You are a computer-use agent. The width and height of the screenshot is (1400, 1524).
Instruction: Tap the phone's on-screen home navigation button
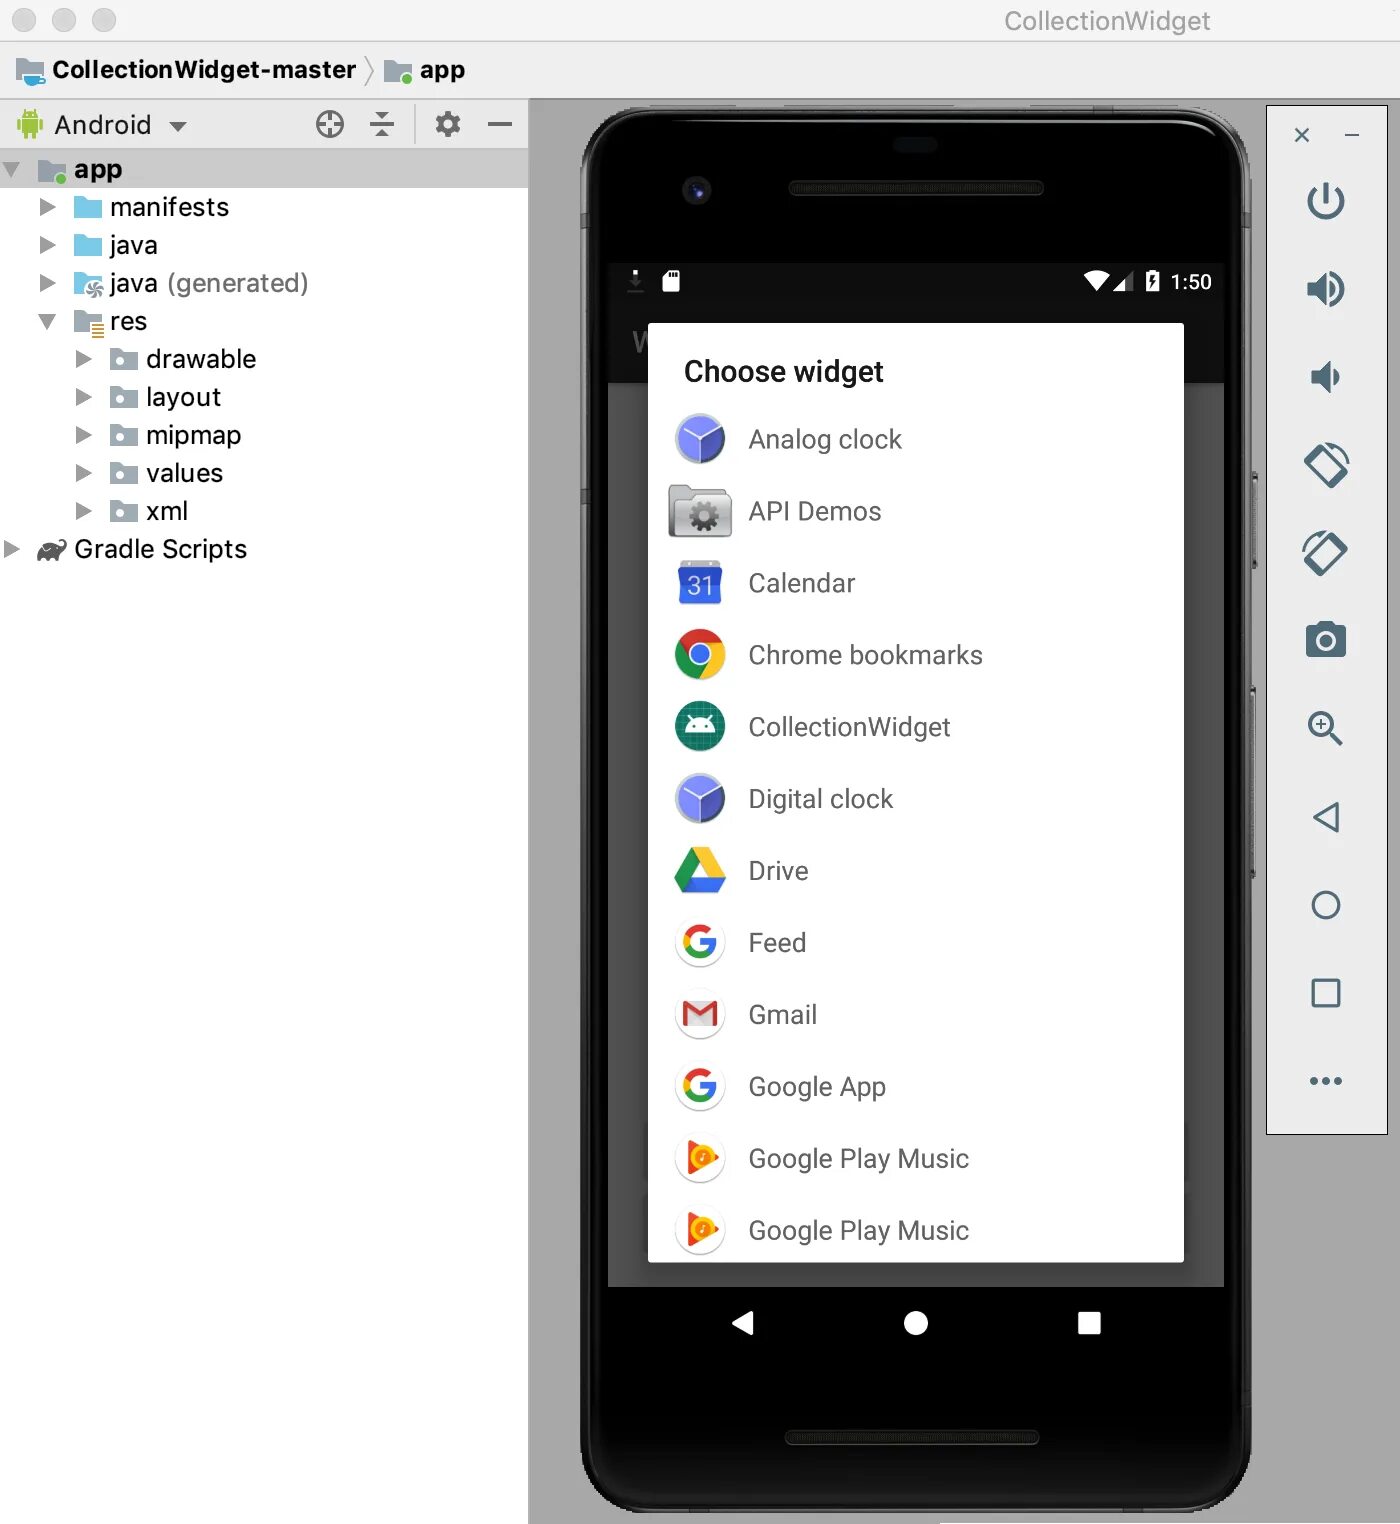(916, 1323)
